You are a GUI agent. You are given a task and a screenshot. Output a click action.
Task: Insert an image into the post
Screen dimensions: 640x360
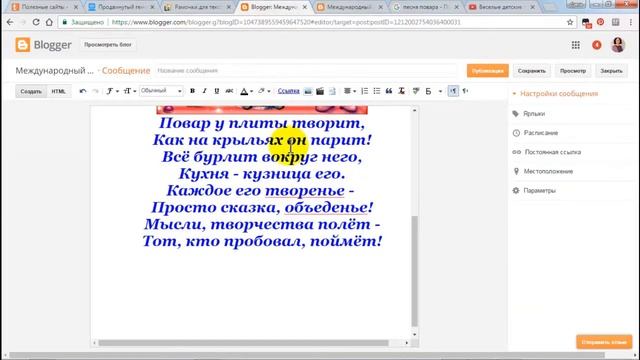coord(308,91)
